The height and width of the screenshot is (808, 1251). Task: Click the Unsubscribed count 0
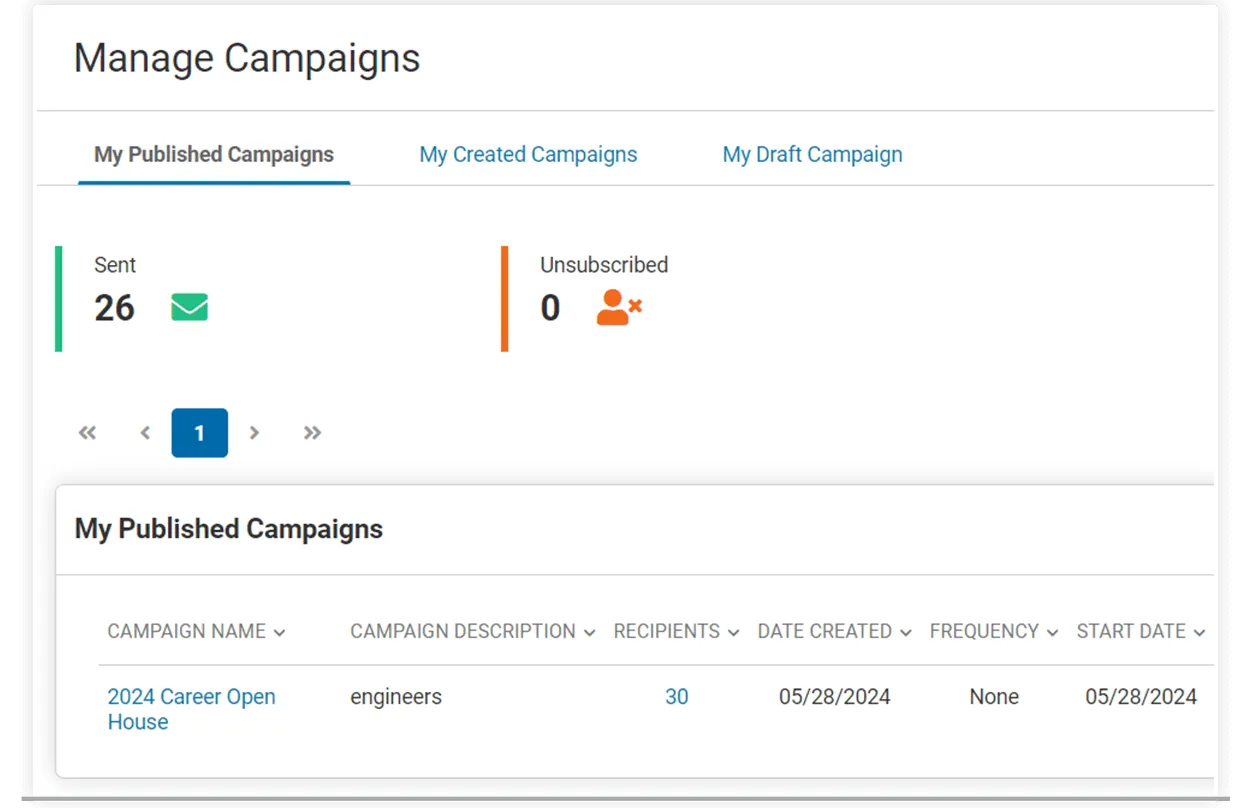(x=550, y=308)
